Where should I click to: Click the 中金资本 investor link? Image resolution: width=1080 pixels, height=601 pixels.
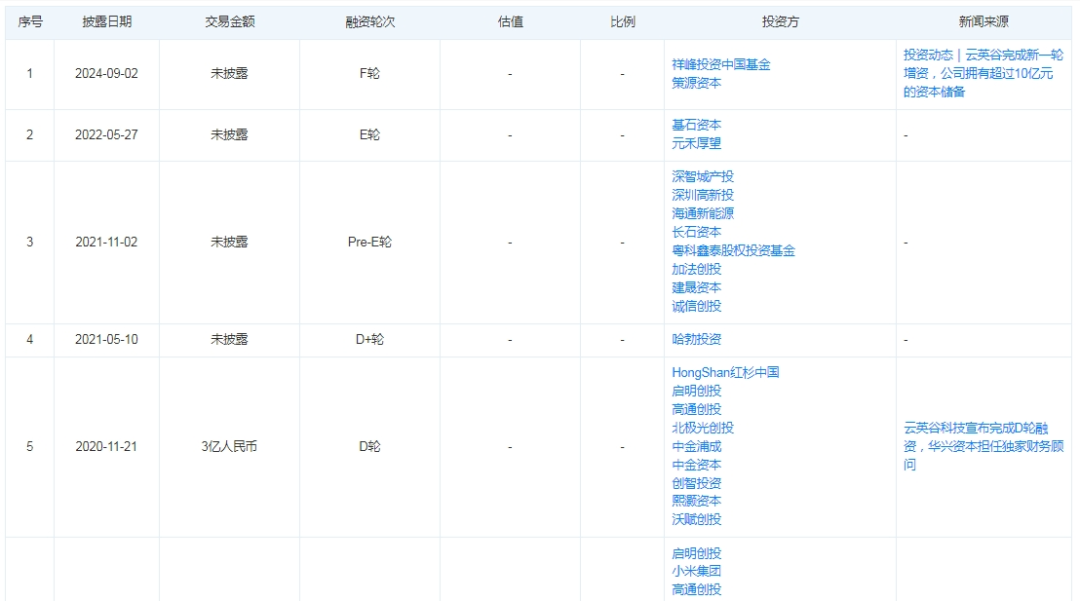[x=696, y=465]
